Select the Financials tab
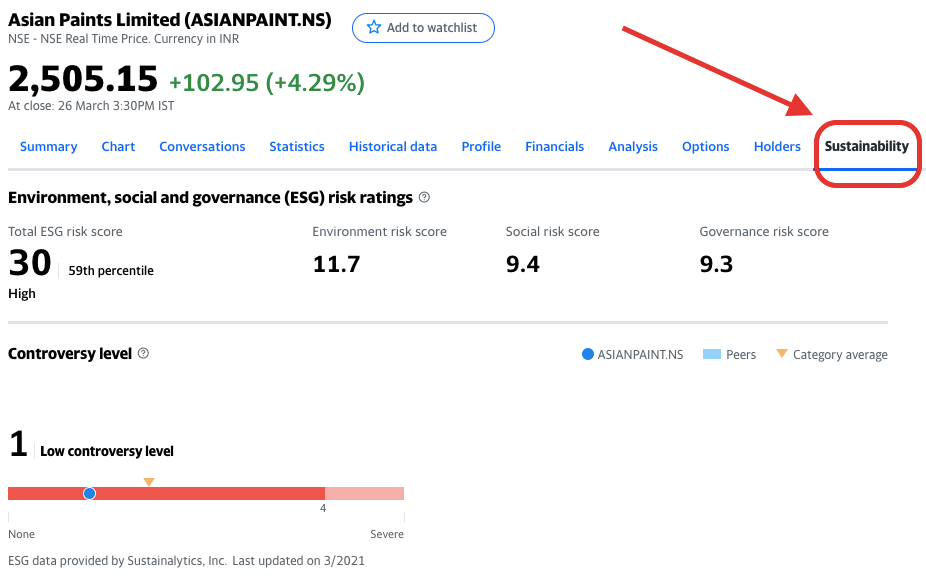 coord(554,147)
